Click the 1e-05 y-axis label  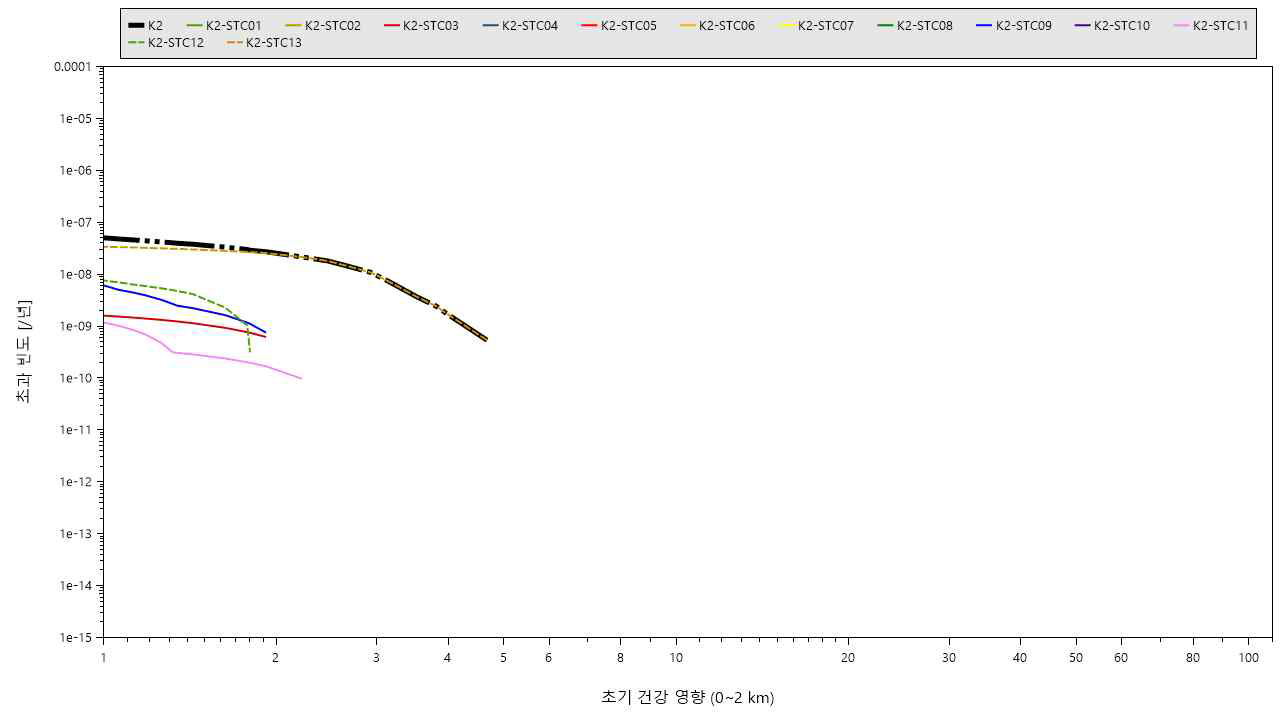click(x=75, y=118)
